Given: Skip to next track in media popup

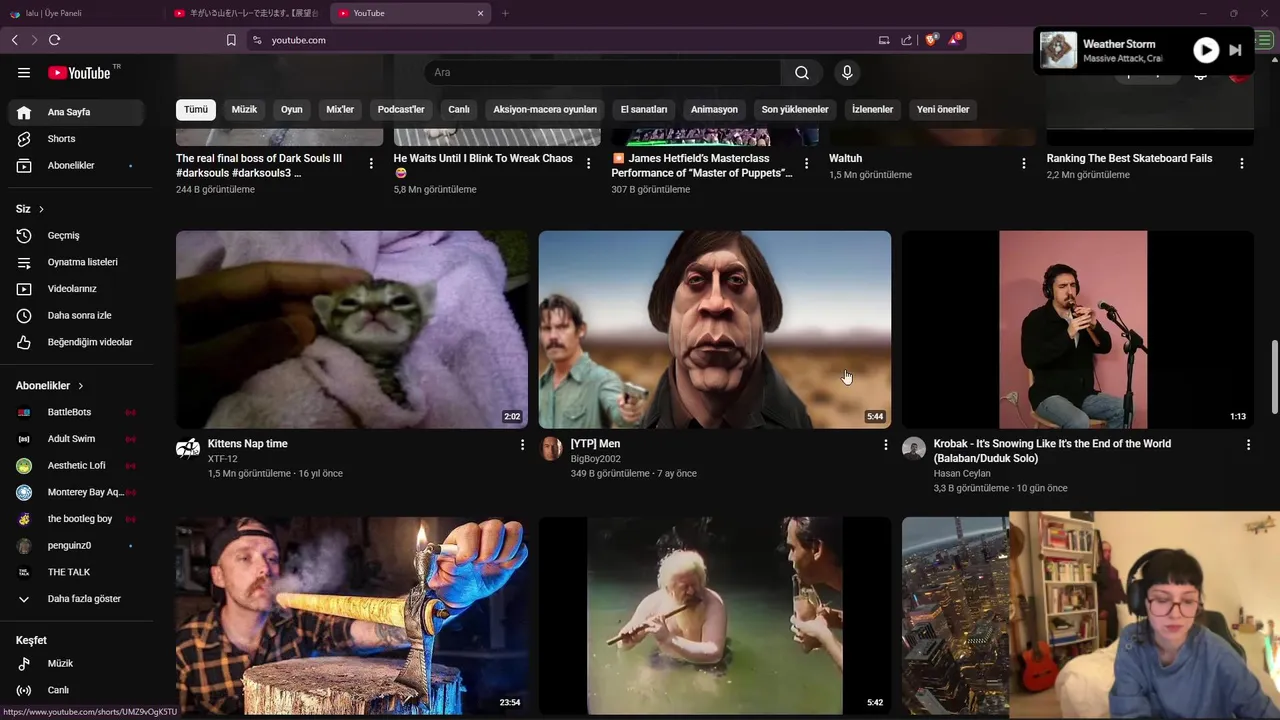Looking at the screenshot, I should (x=1235, y=50).
